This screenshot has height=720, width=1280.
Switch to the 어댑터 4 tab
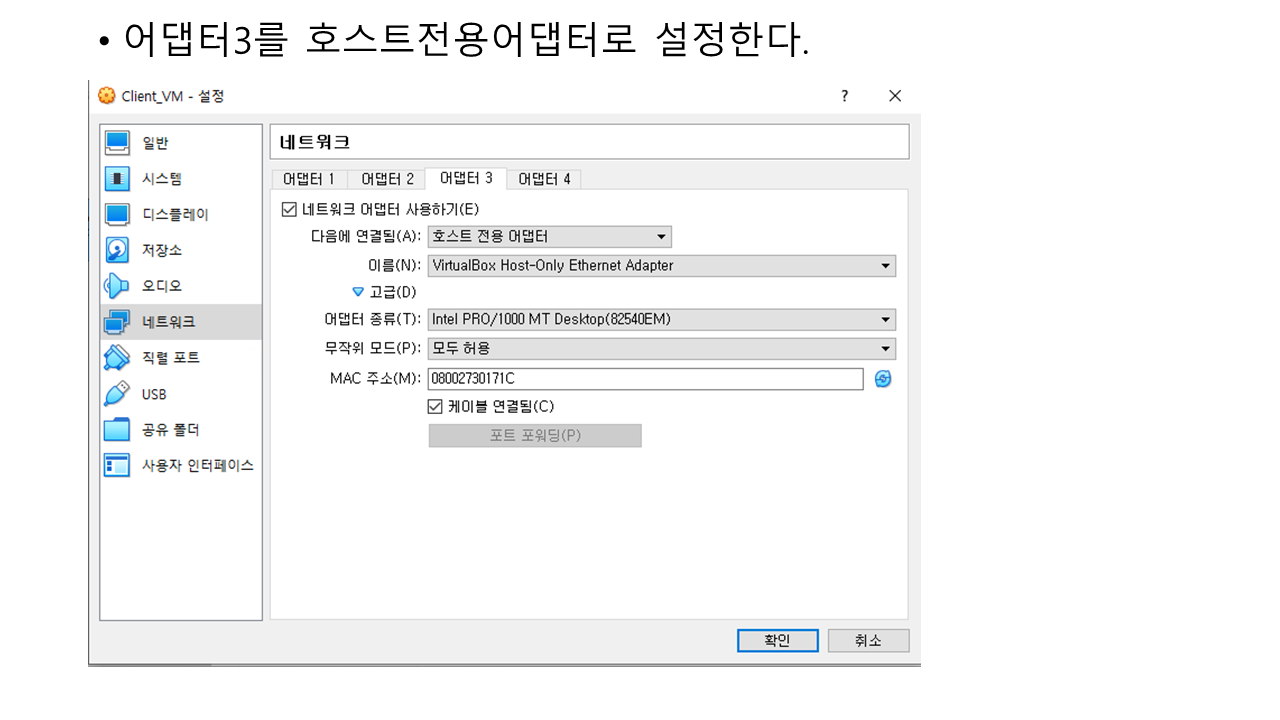(544, 179)
